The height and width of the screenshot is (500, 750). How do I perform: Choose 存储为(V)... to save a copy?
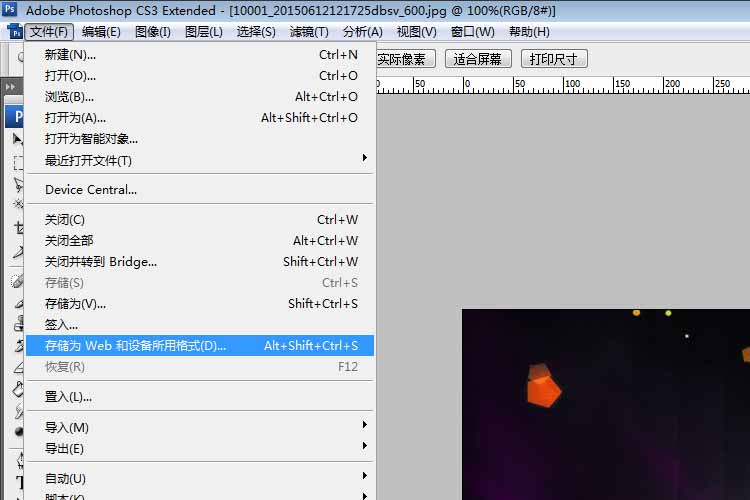(75, 304)
